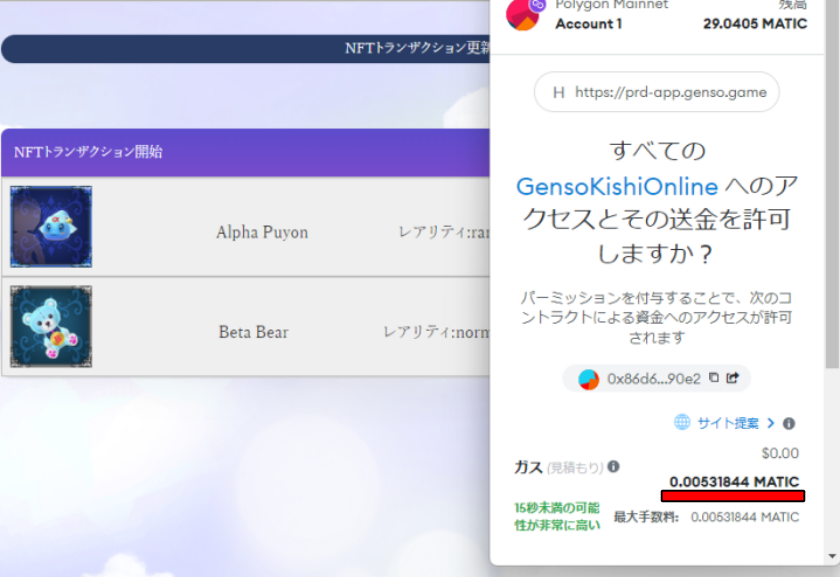Click the globe icon beside サイト提案
Screen dimensions: 840x577
coord(682,422)
